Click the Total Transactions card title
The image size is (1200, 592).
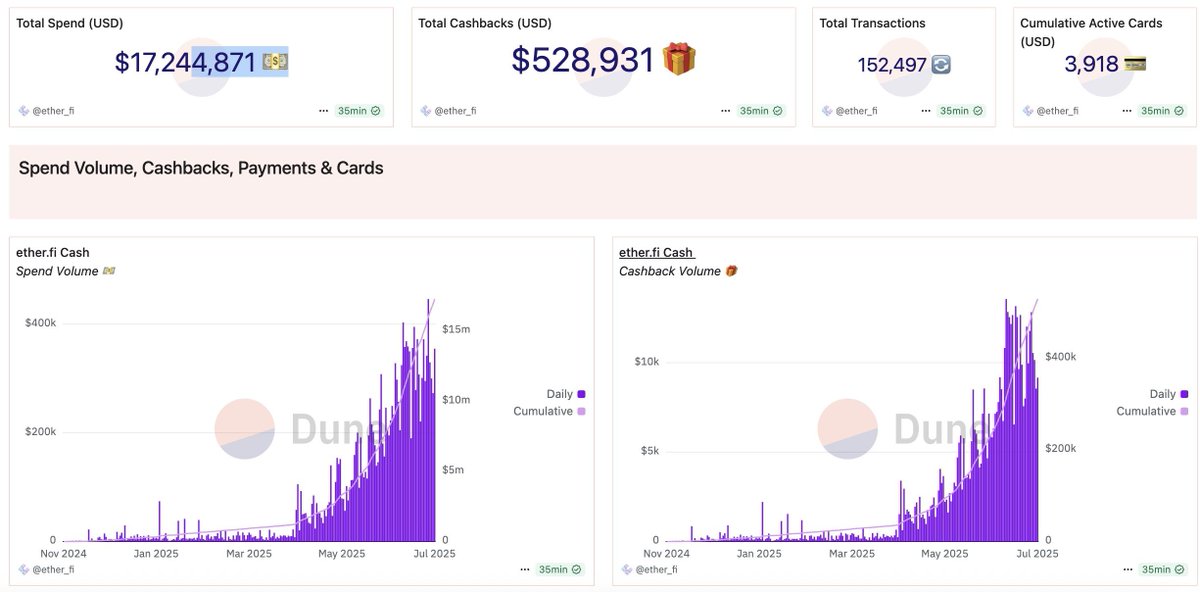point(873,23)
